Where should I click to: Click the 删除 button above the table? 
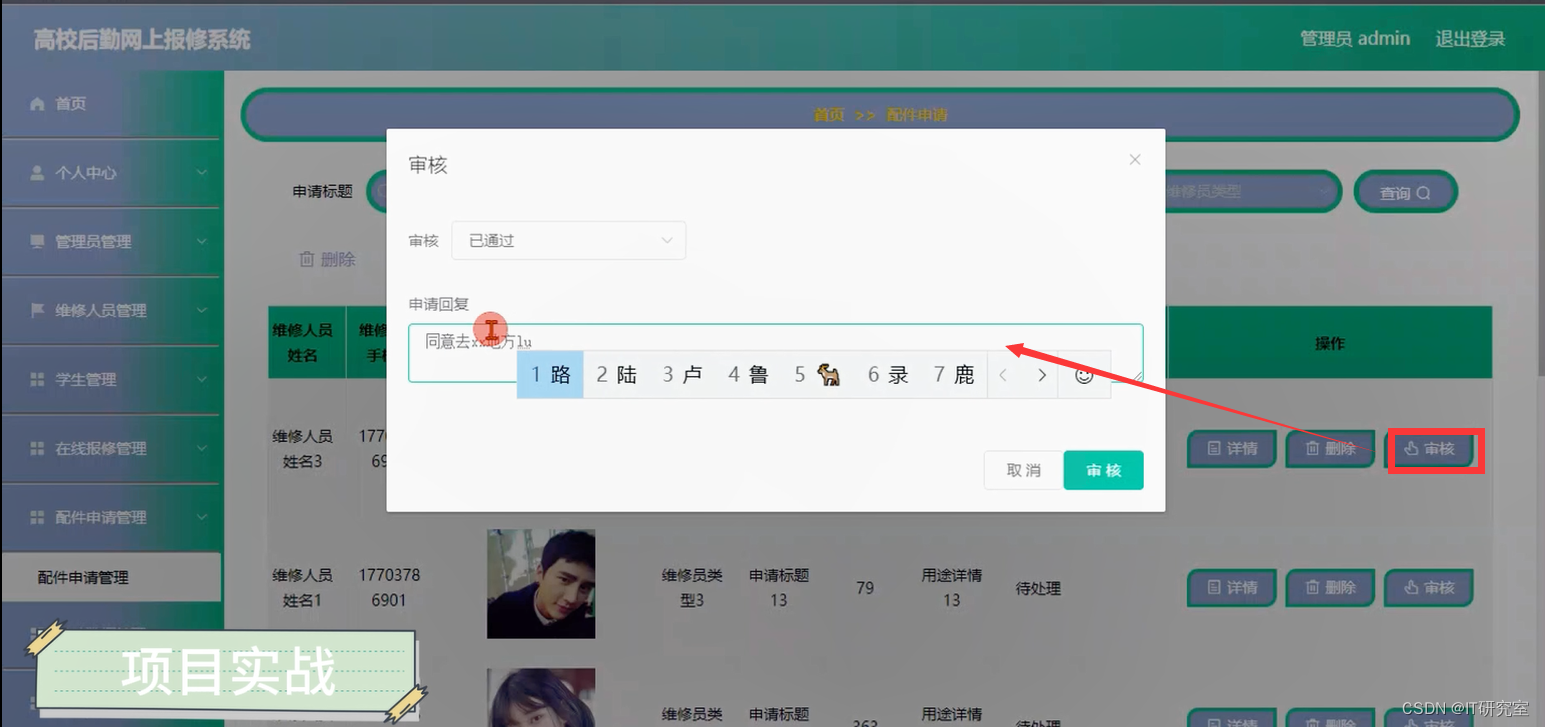[x=328, y=260]
